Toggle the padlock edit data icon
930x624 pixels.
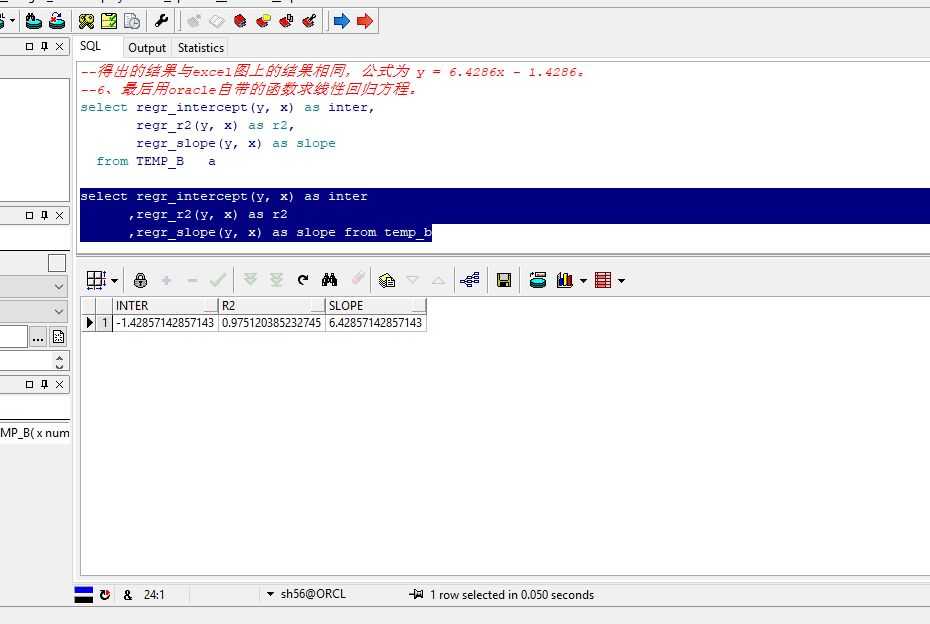tap(141, 280)
